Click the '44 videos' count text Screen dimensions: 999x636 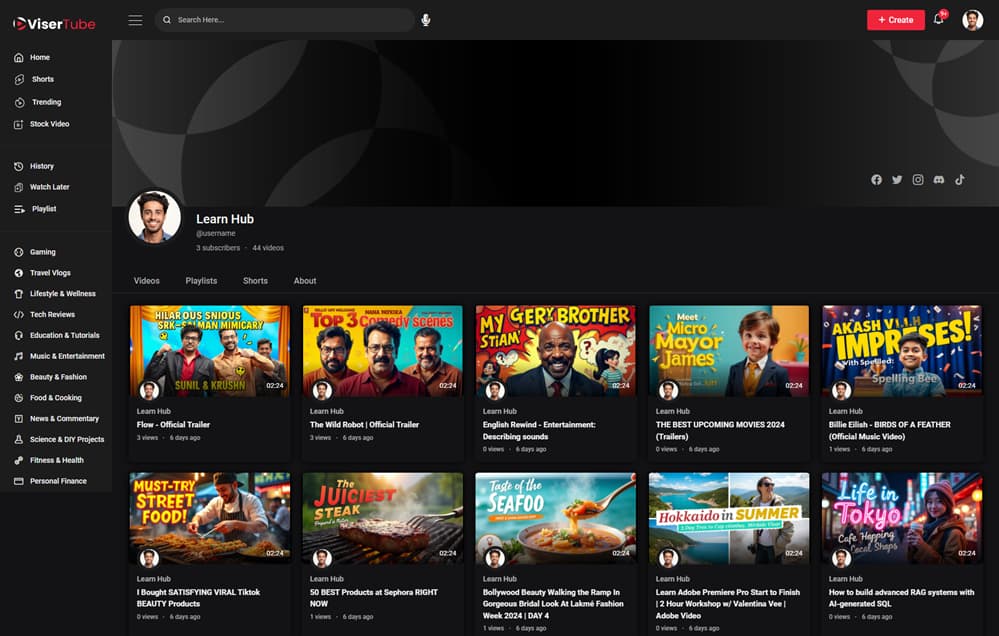(x=268, y=248)
